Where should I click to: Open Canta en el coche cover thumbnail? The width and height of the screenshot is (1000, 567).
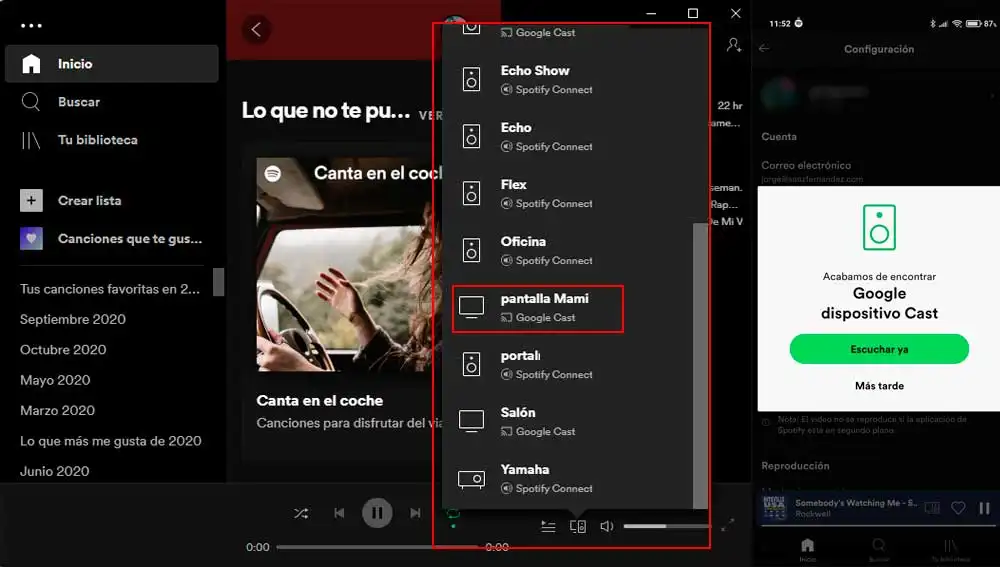349,264
